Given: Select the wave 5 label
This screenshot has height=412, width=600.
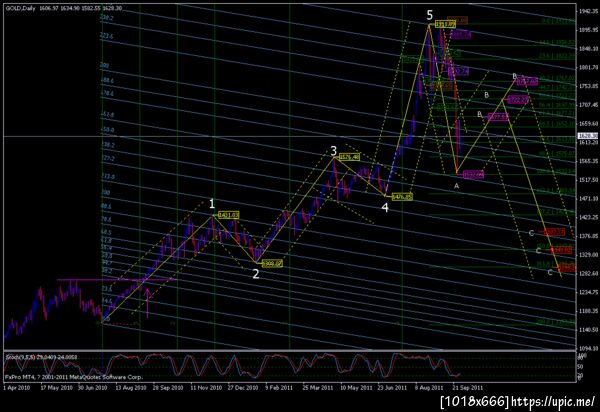Looking at the screenshot, I should [430, 15].
